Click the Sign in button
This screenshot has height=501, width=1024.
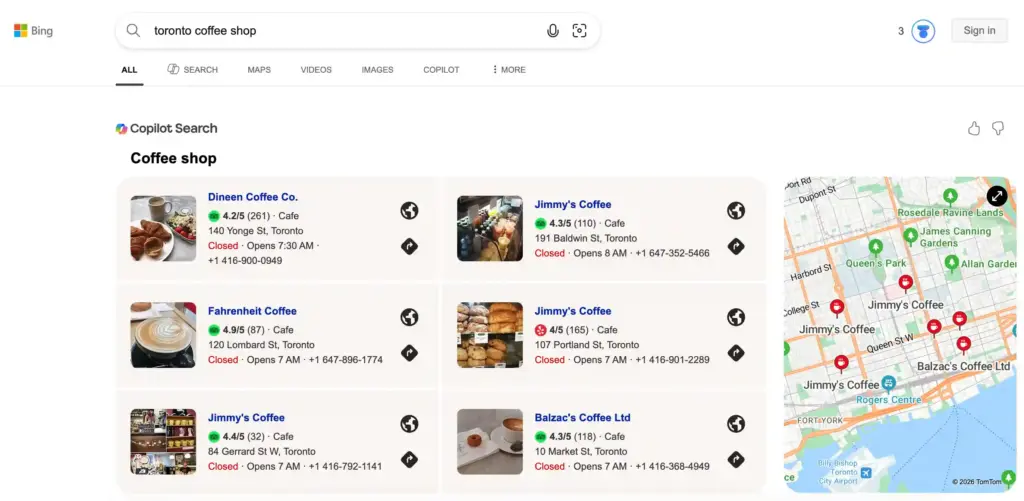pos(979,31)
